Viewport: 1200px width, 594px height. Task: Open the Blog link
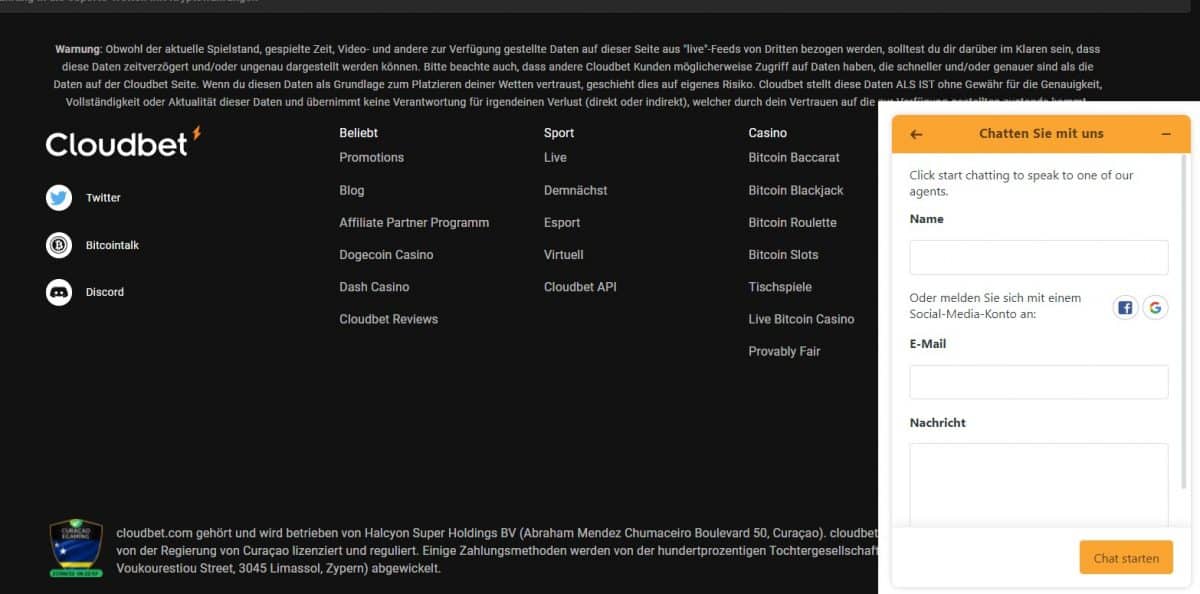(x=352, y=190)
